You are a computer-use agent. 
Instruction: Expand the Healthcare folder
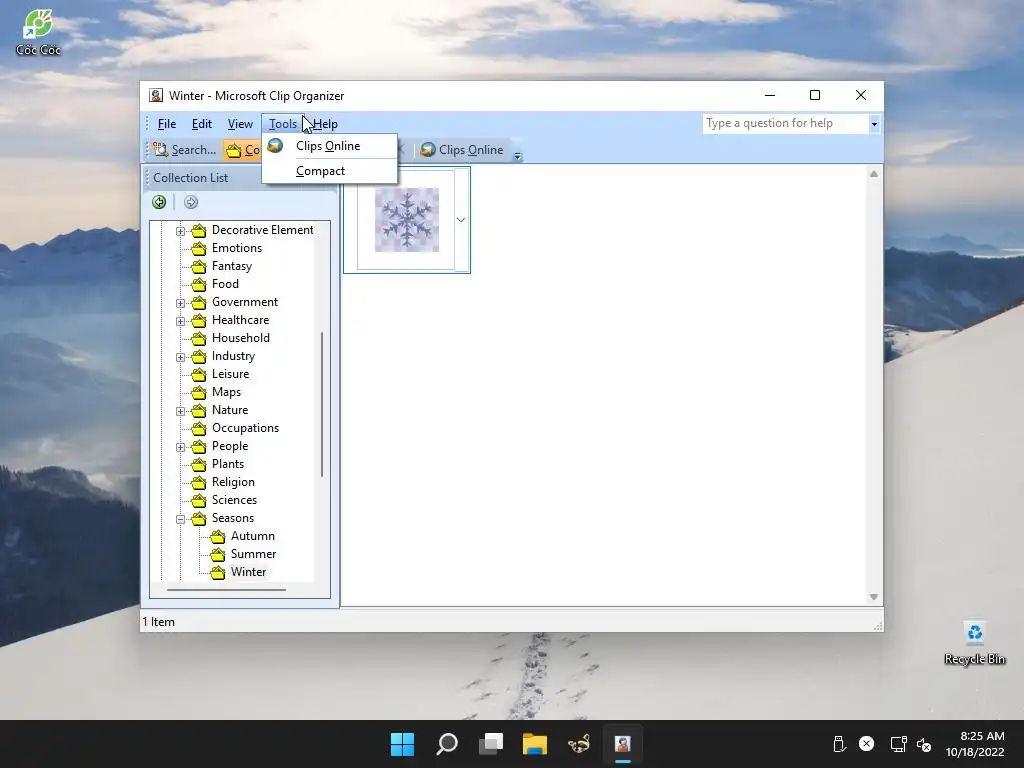point(180,321)
